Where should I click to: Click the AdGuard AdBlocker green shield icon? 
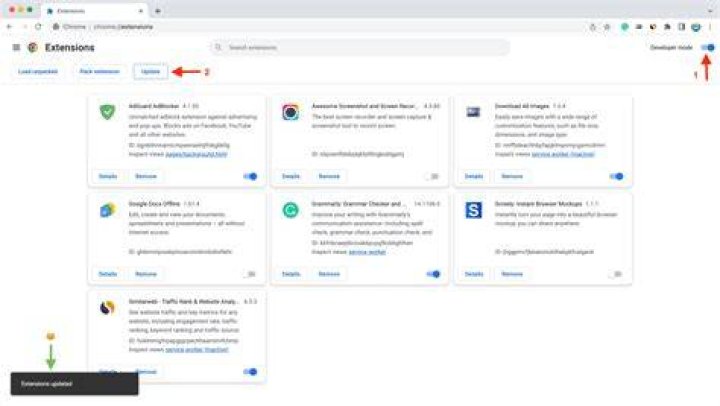pyautogui.click(x=107, y=112)
